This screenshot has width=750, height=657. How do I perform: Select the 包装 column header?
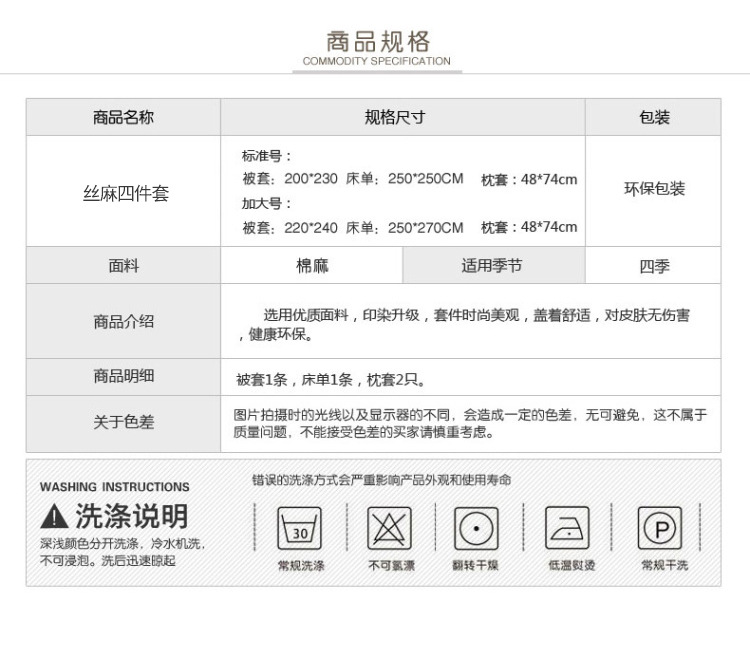(654, 117)
